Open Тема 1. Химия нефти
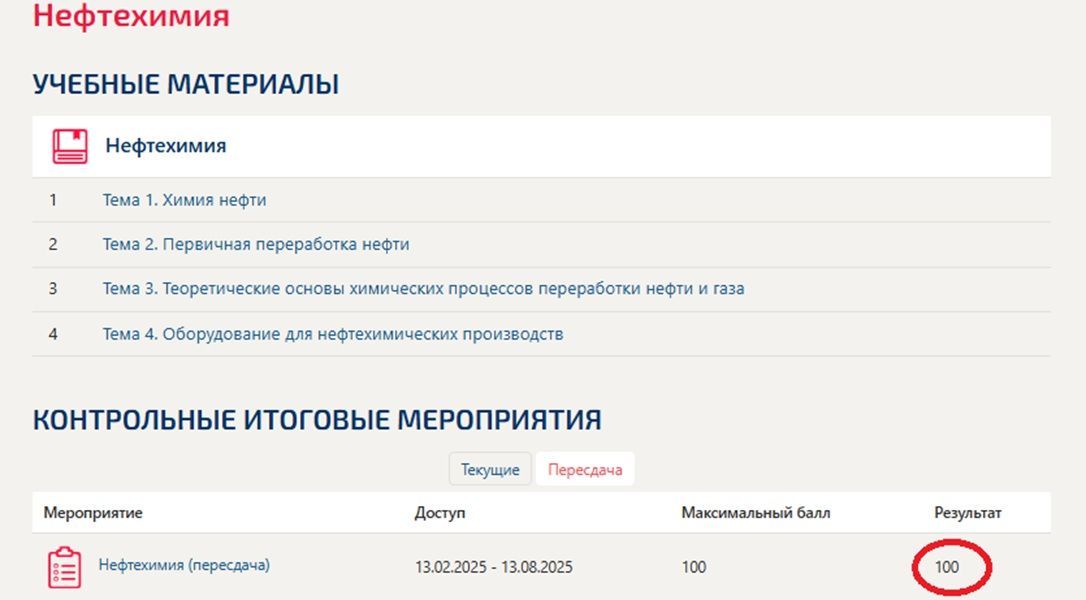The image size is (1086, 600). click(x=184, y=200)
